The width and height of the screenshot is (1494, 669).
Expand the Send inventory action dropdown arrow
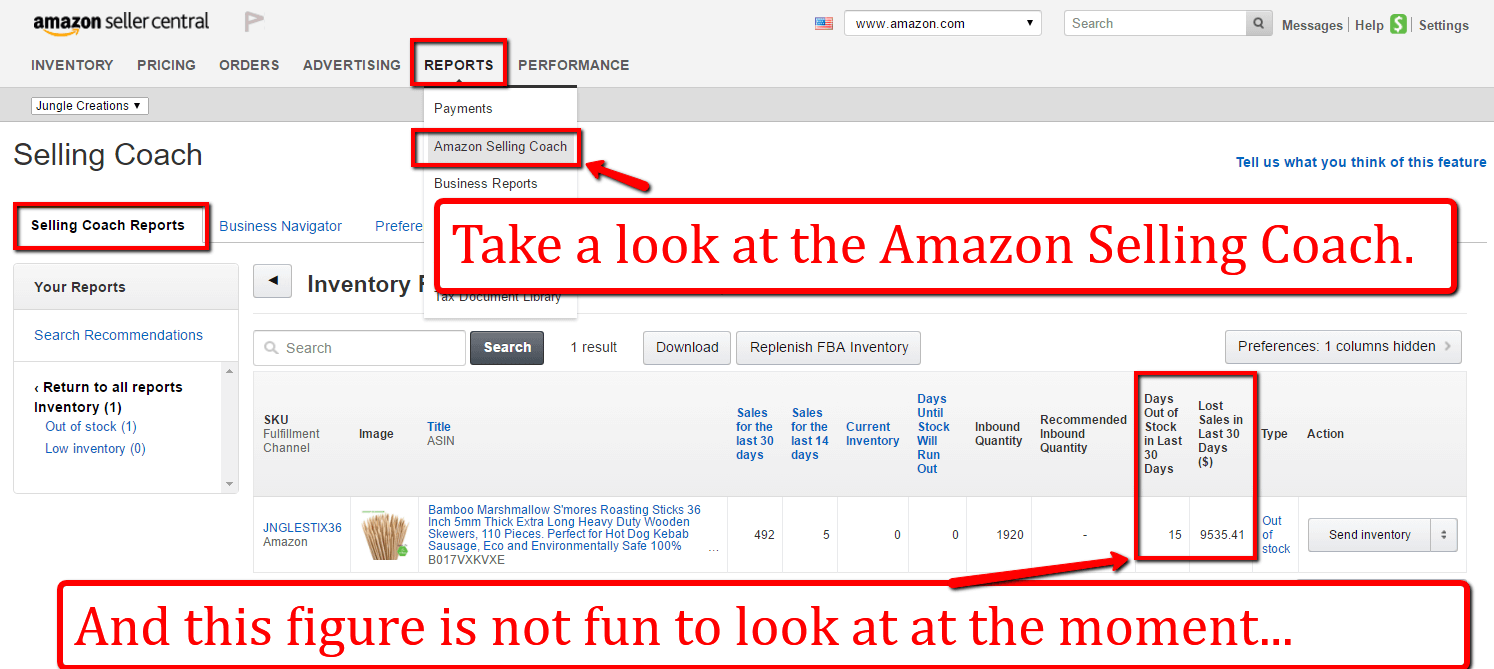pyautogui.click(x=1444, y=535)
